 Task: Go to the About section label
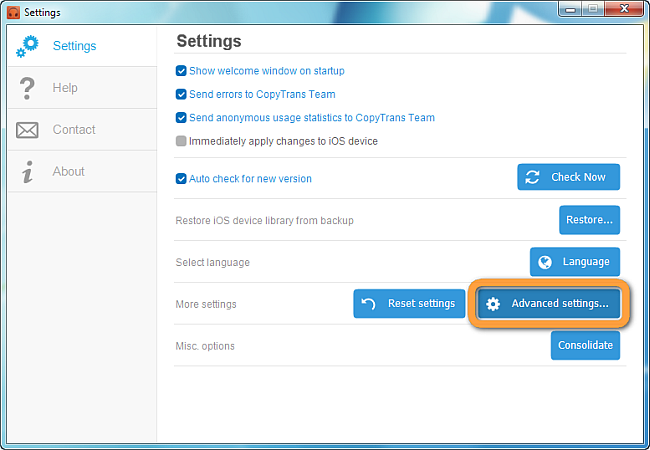pos(68,172)
